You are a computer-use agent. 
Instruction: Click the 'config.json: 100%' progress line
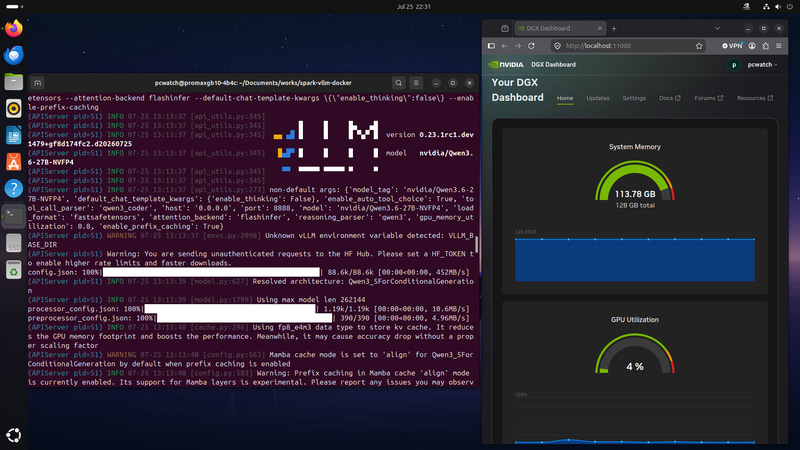point(249,272)
